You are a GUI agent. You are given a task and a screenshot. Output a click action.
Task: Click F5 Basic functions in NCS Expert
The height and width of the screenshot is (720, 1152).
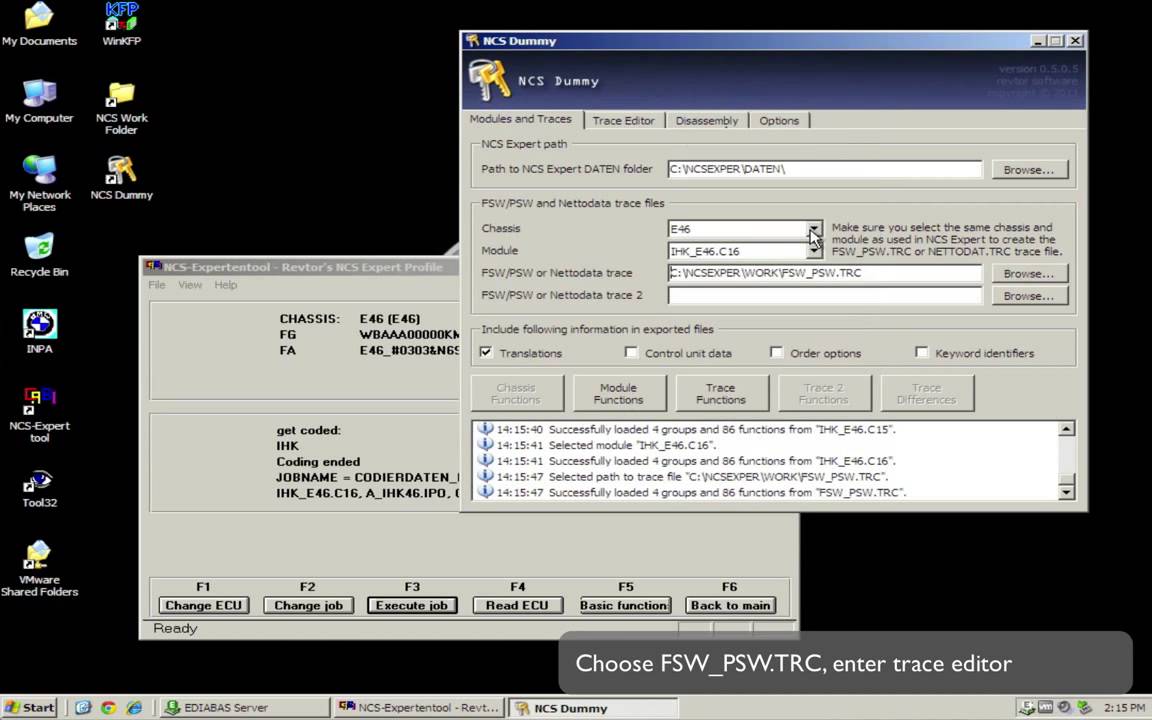point(625,605)
